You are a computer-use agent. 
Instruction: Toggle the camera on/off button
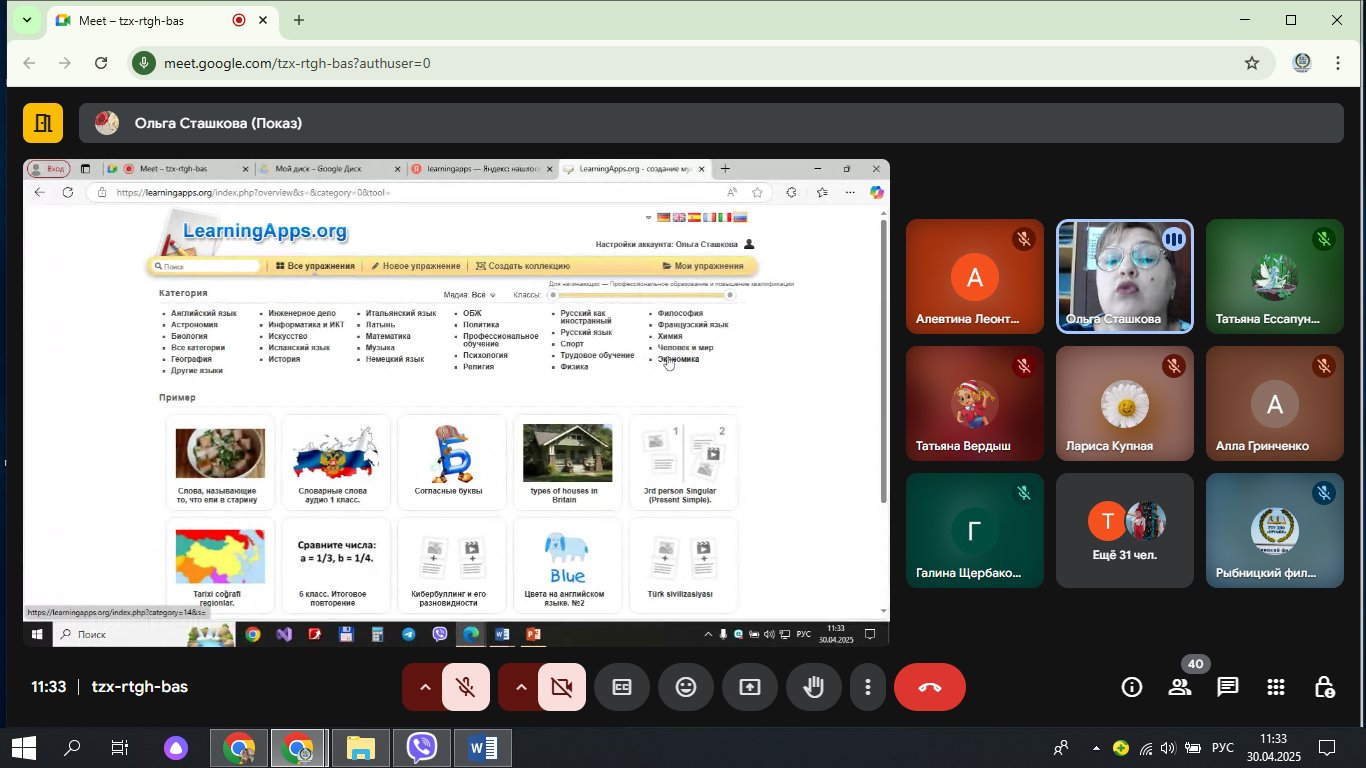click(x=562, y=687)
